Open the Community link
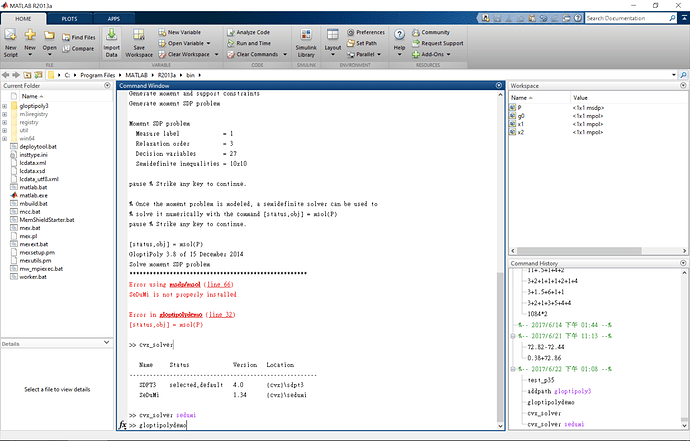 tap(431, 32)
